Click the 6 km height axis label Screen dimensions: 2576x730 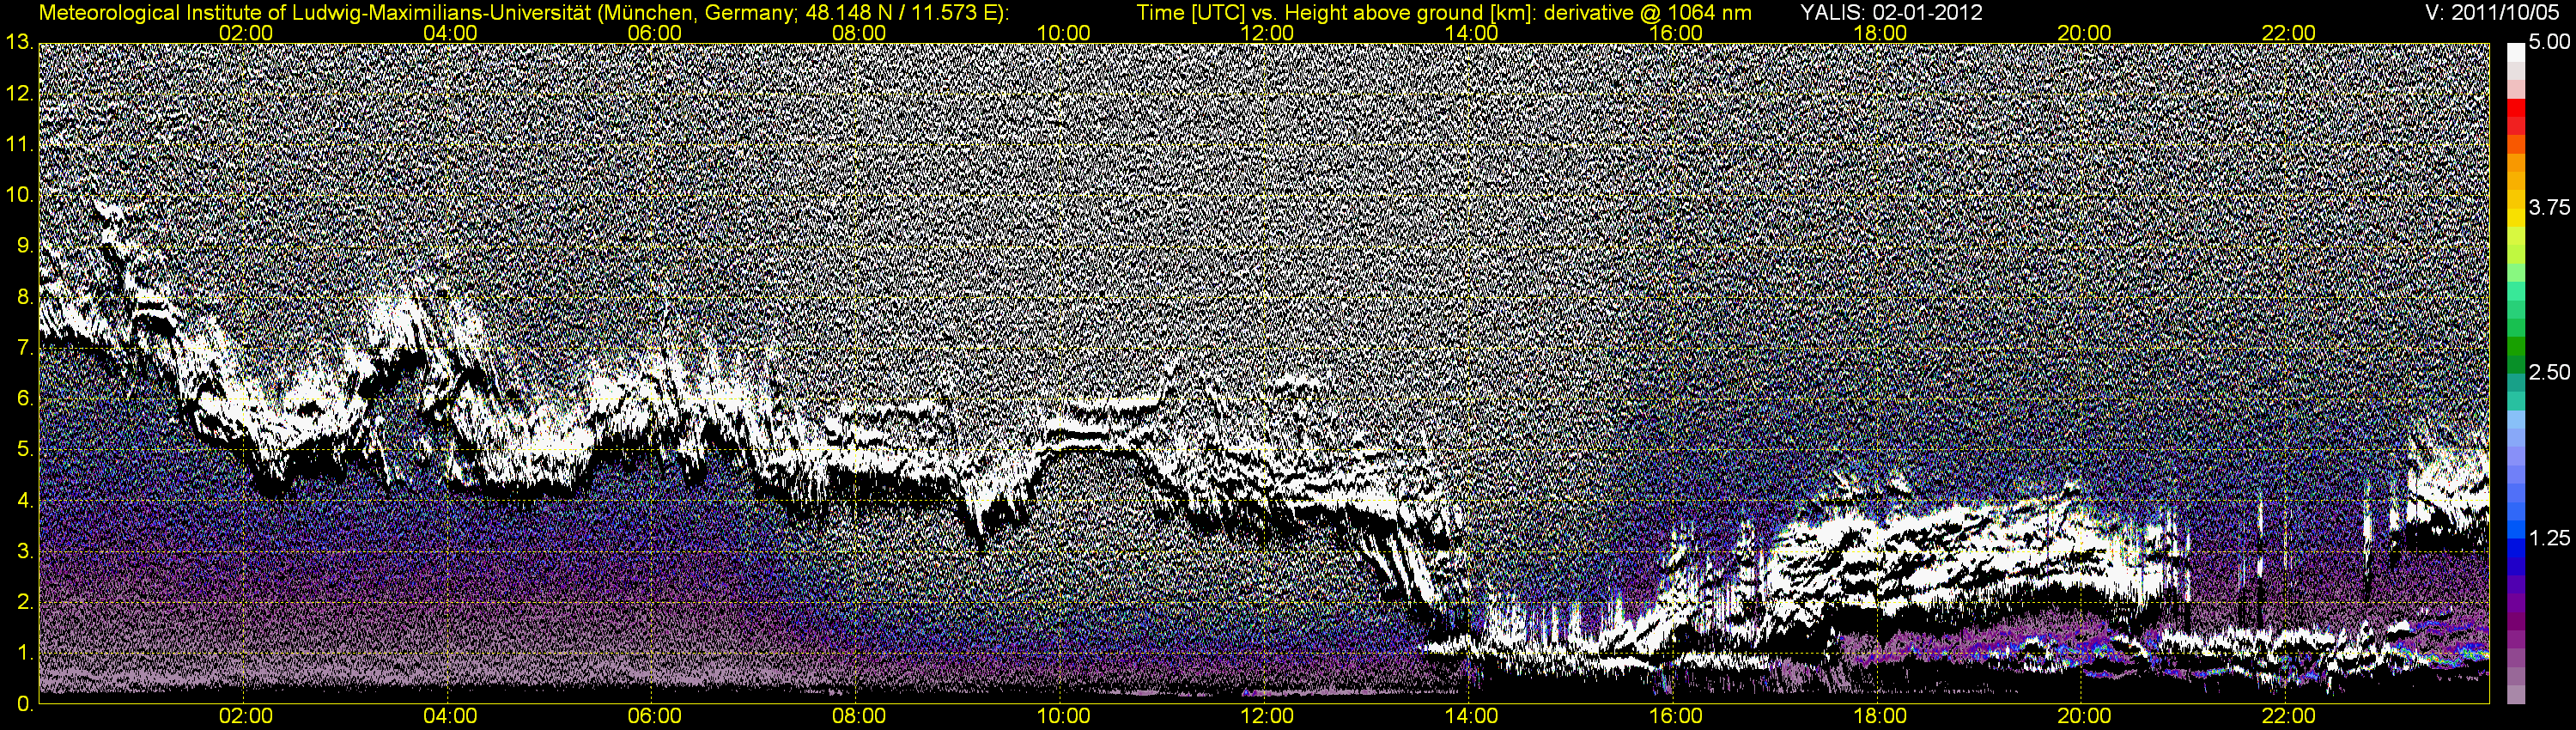click(x=24, y=399)
